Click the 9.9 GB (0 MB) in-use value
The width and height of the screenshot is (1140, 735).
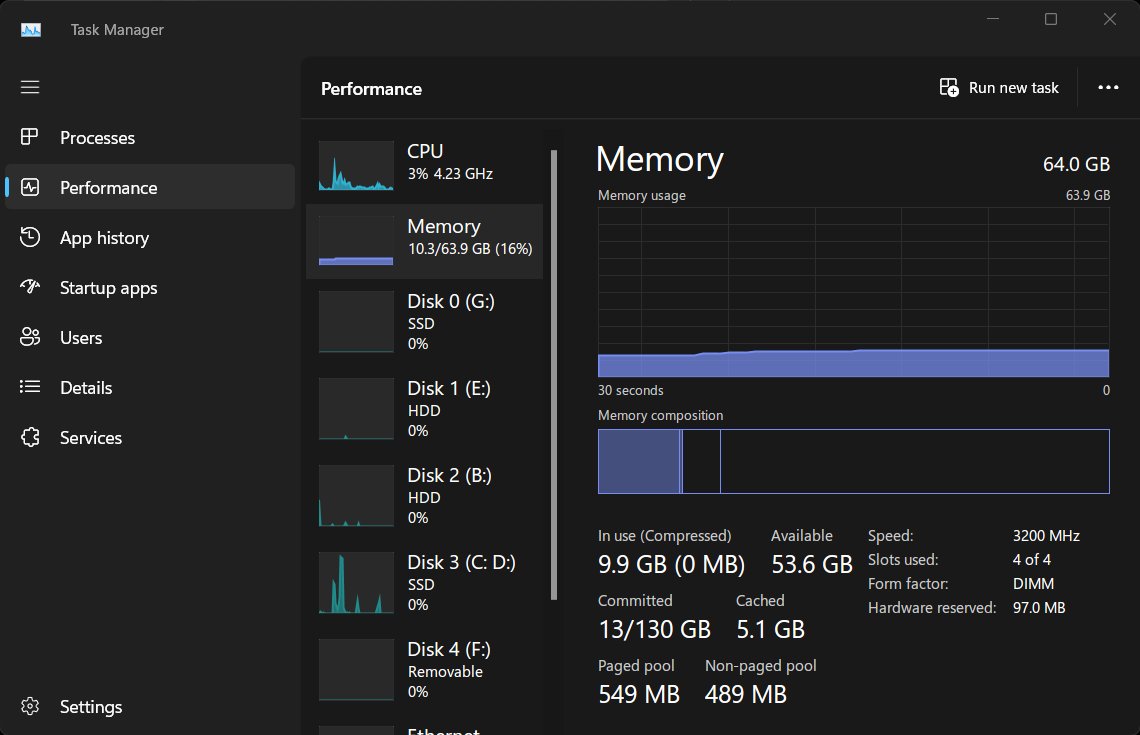[671, 564]
